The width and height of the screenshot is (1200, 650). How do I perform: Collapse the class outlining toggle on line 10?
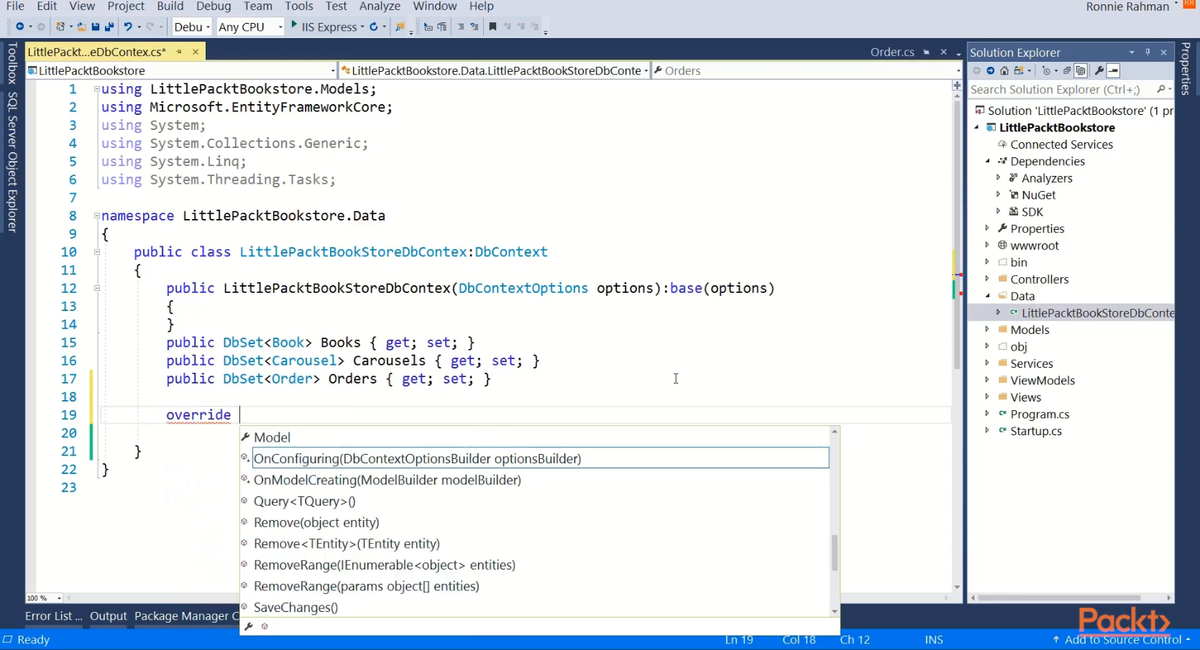coord(96,252)
